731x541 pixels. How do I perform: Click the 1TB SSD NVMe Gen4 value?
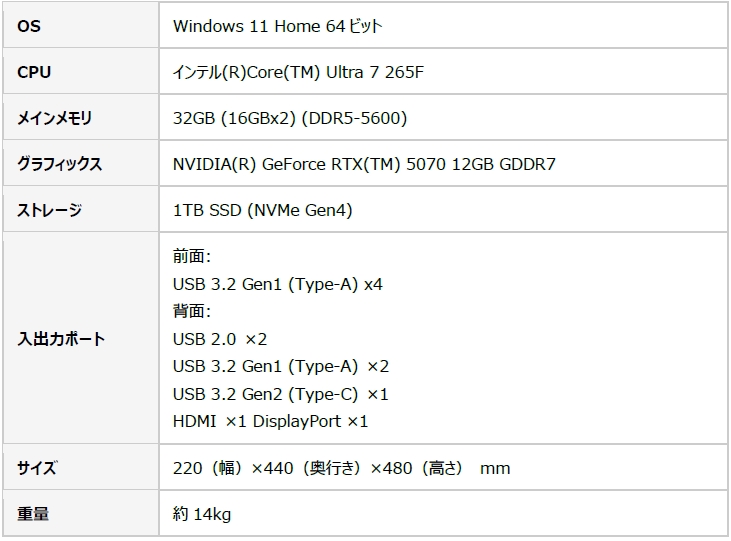262,210
